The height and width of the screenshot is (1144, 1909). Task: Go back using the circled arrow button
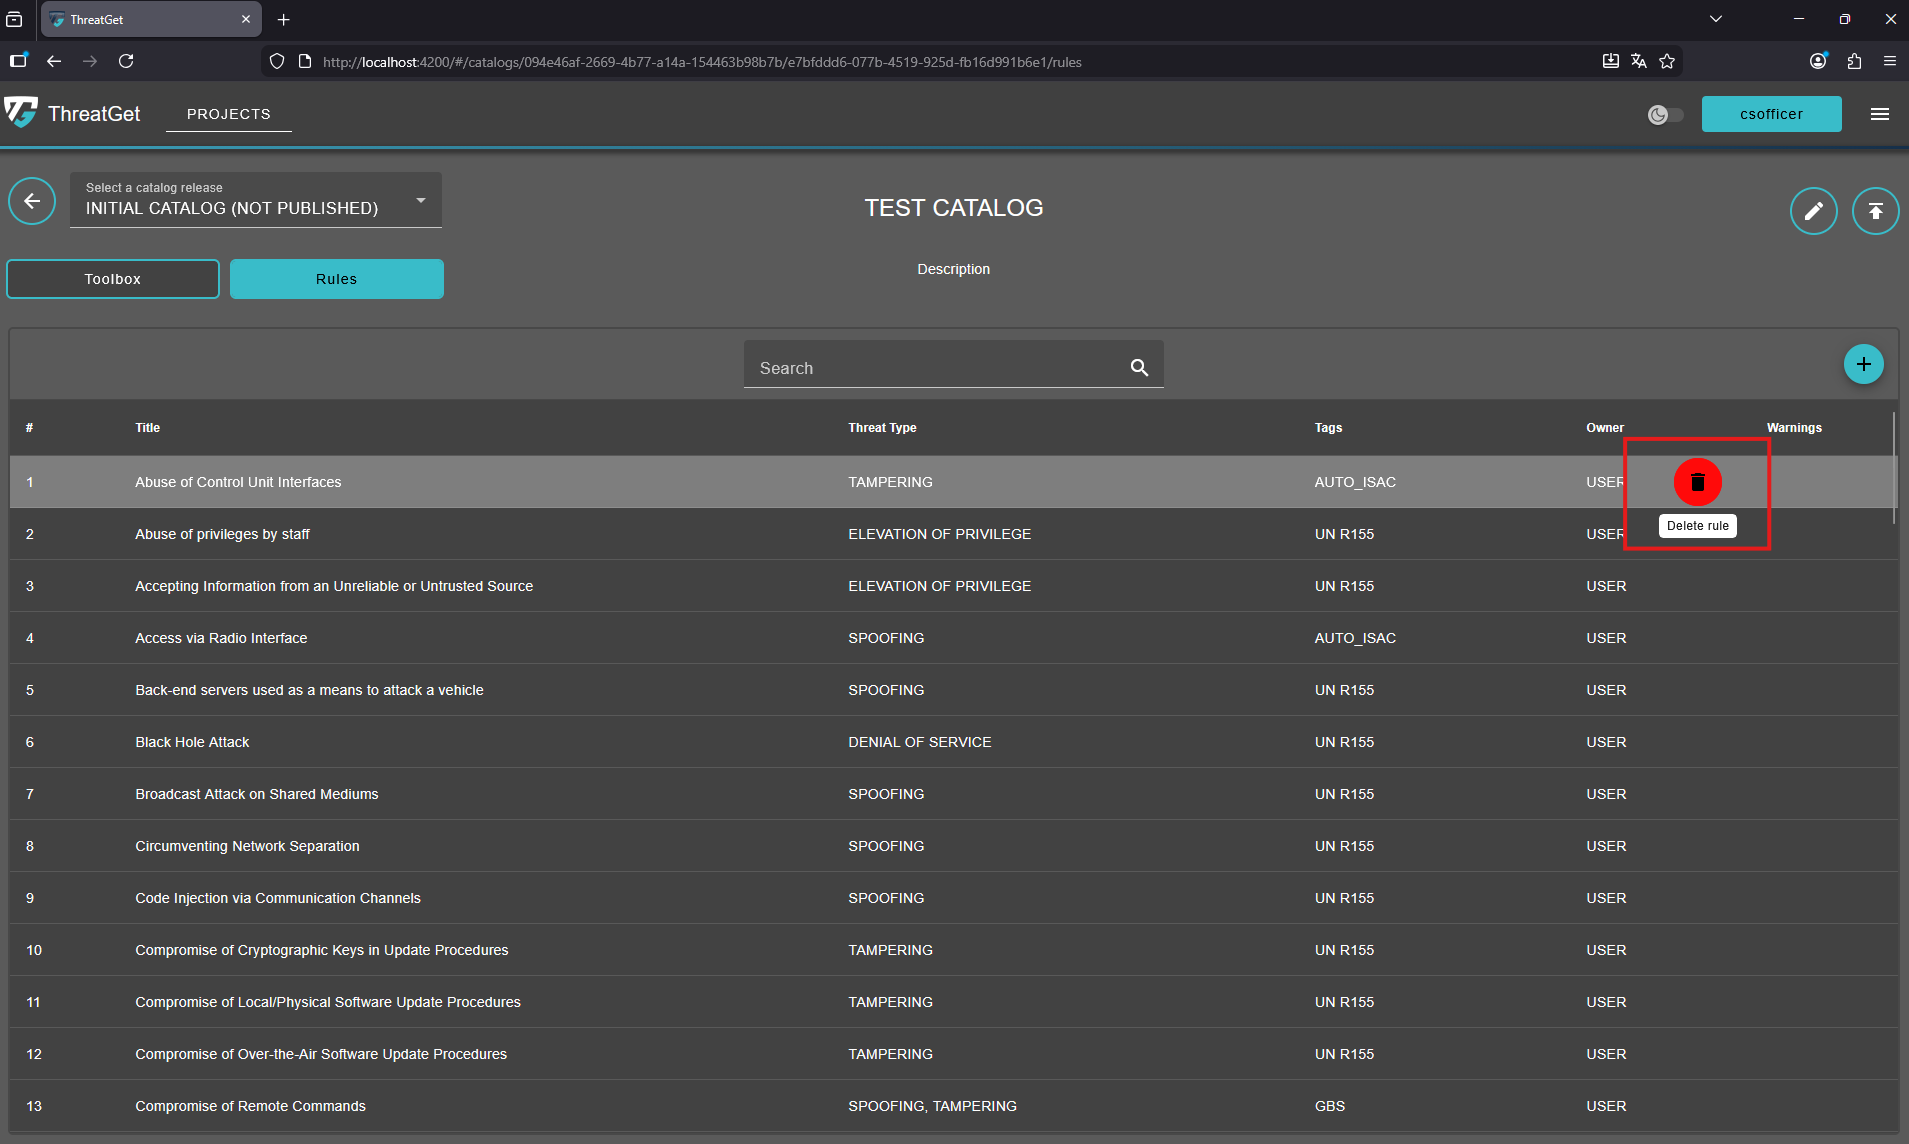tap(32, 202)
